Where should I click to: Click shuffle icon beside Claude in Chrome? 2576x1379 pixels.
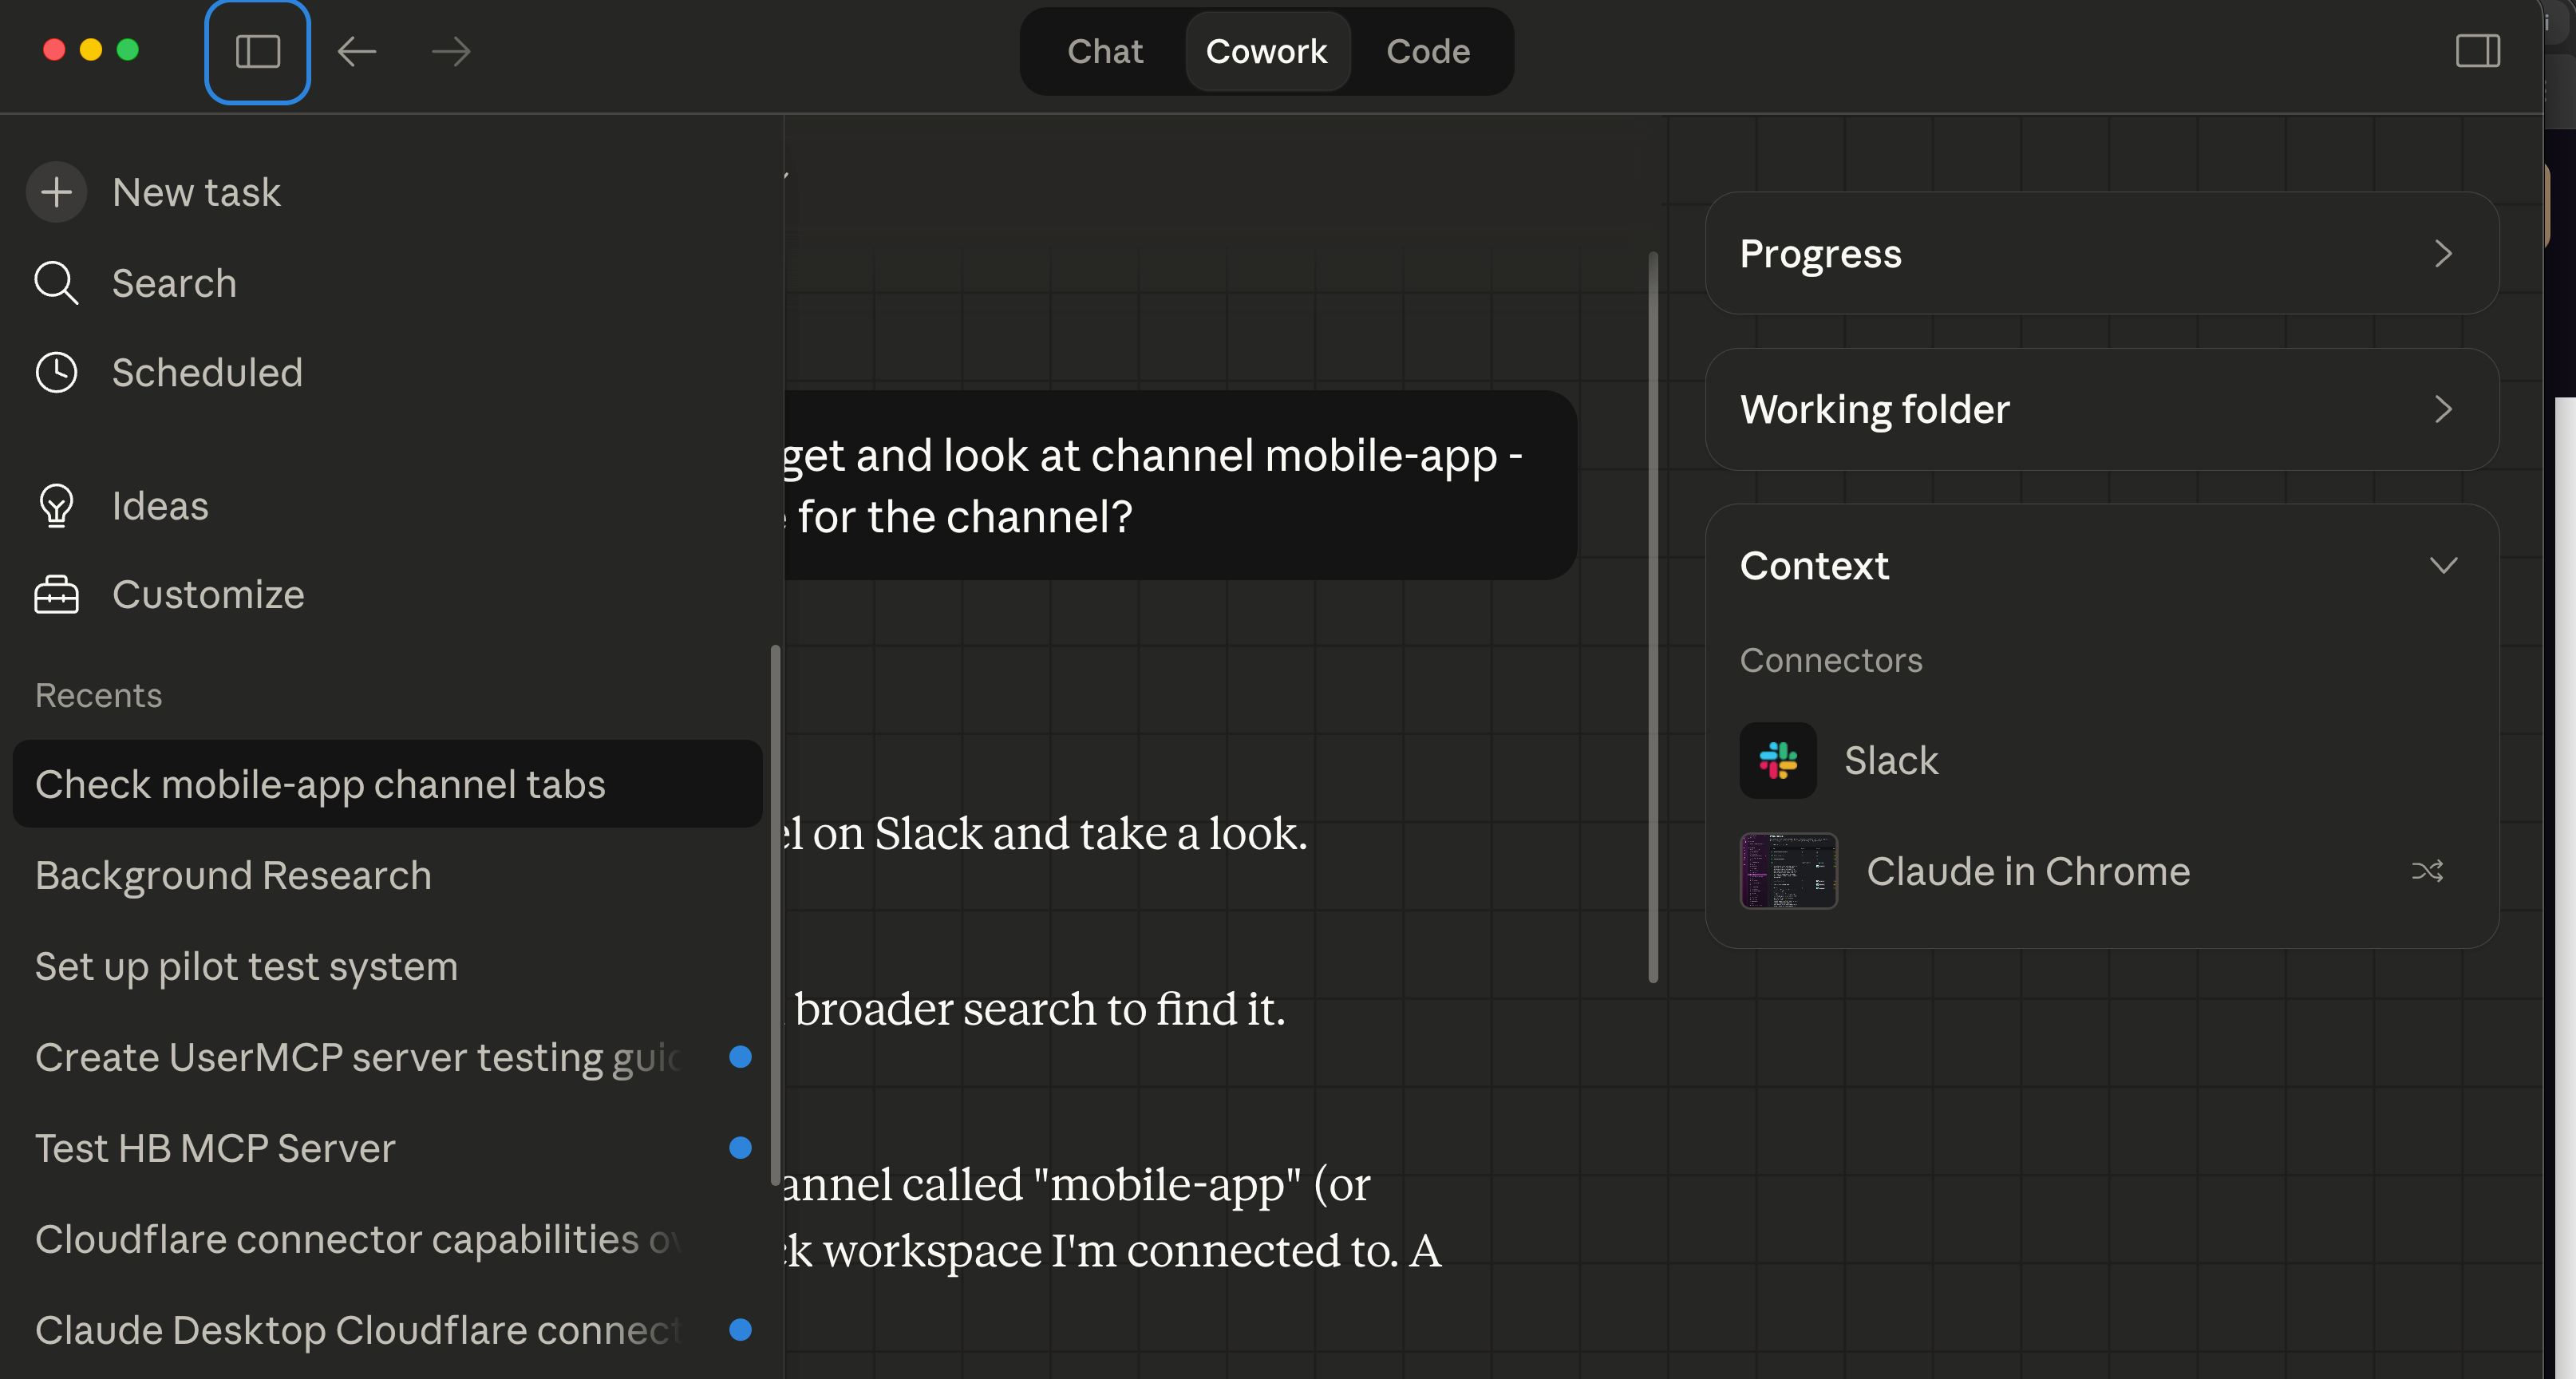2427,871
